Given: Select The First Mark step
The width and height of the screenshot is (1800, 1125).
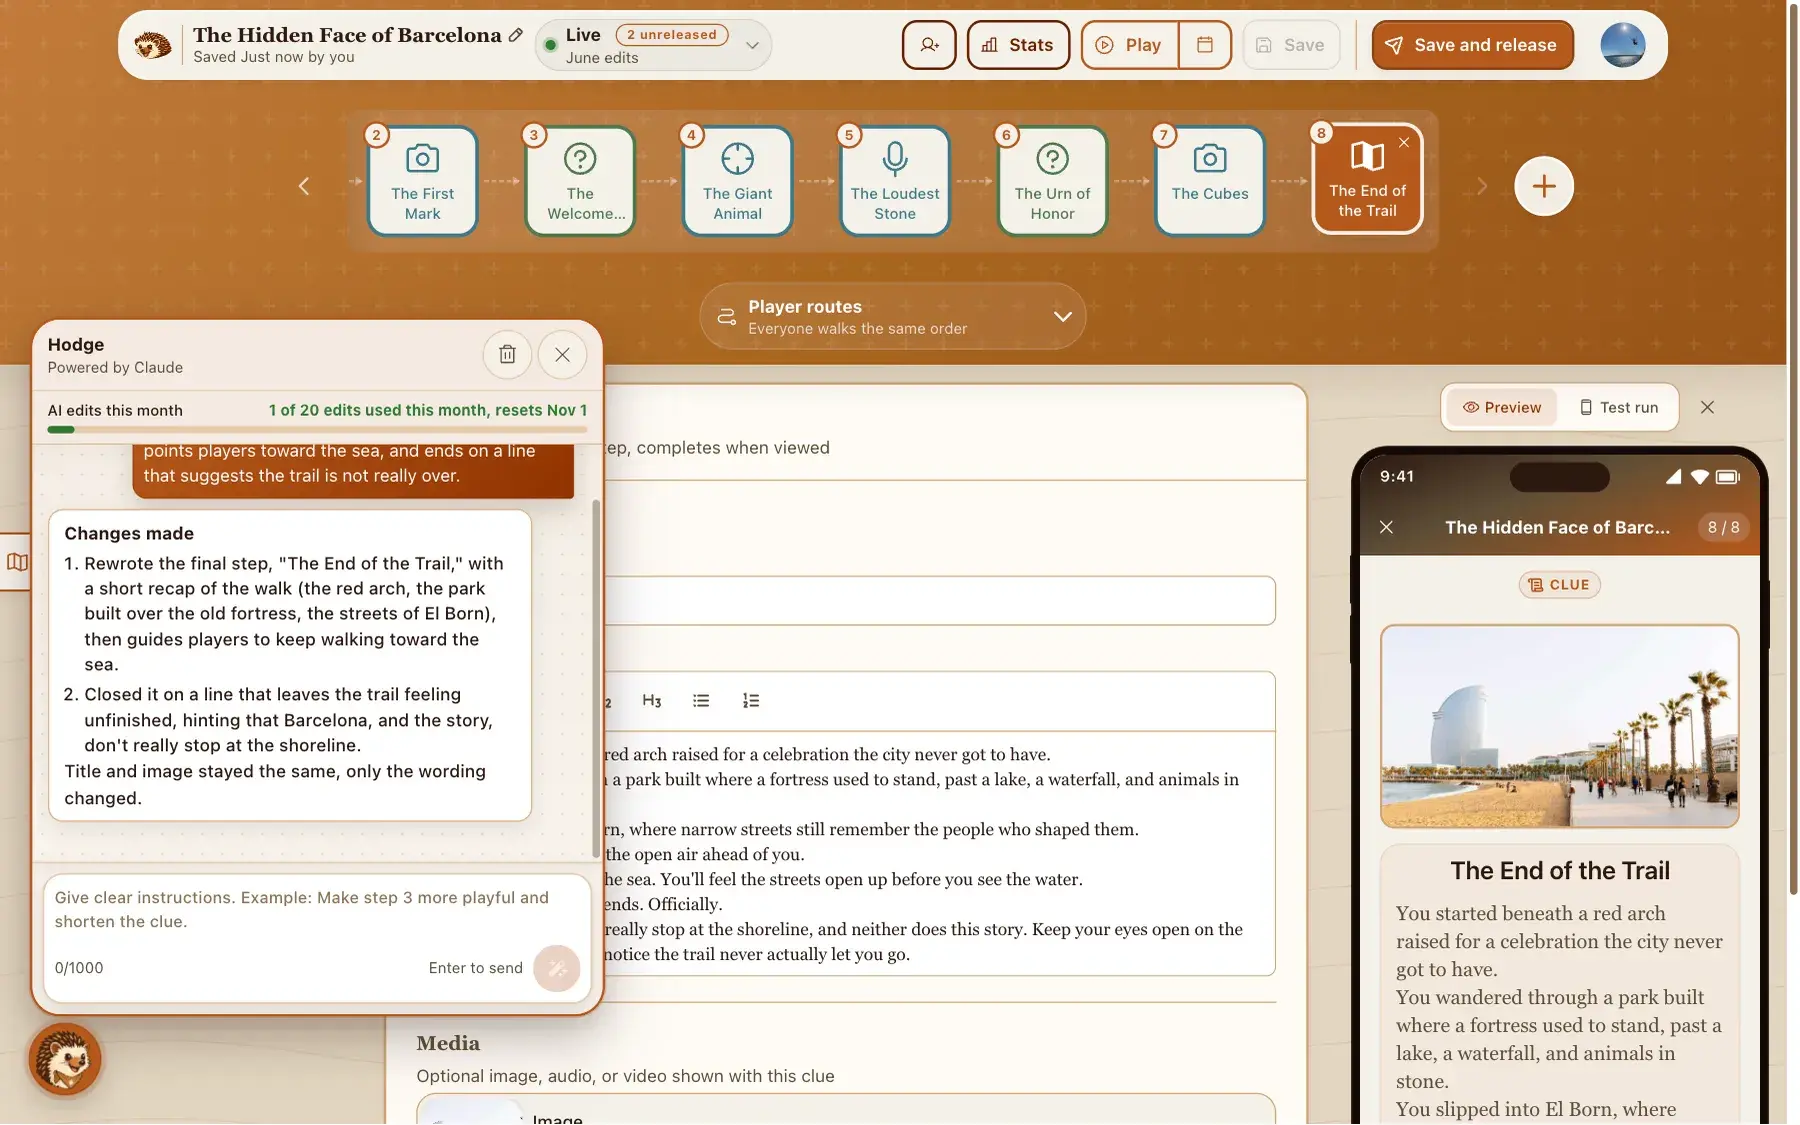Looking at the screenshot, I should click(422, 181).
